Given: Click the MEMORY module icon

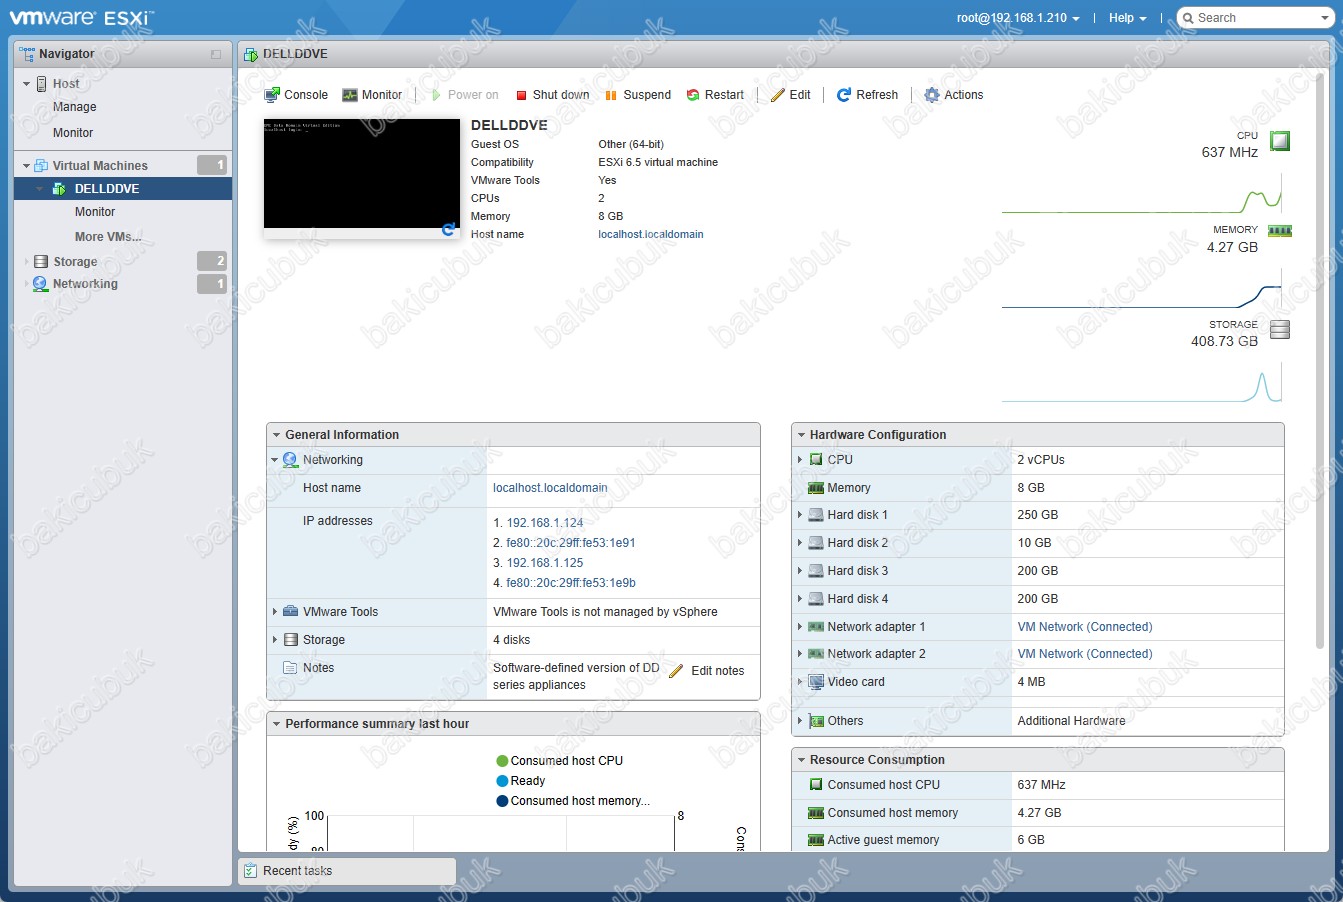Looking at the screenshot, I should coord(1280,231).
